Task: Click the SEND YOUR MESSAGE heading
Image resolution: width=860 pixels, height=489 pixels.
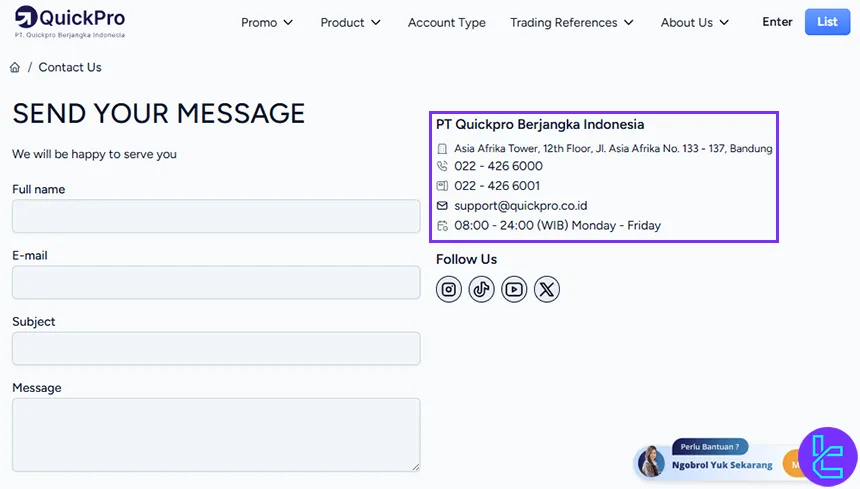Action: [x=159, y=113]
